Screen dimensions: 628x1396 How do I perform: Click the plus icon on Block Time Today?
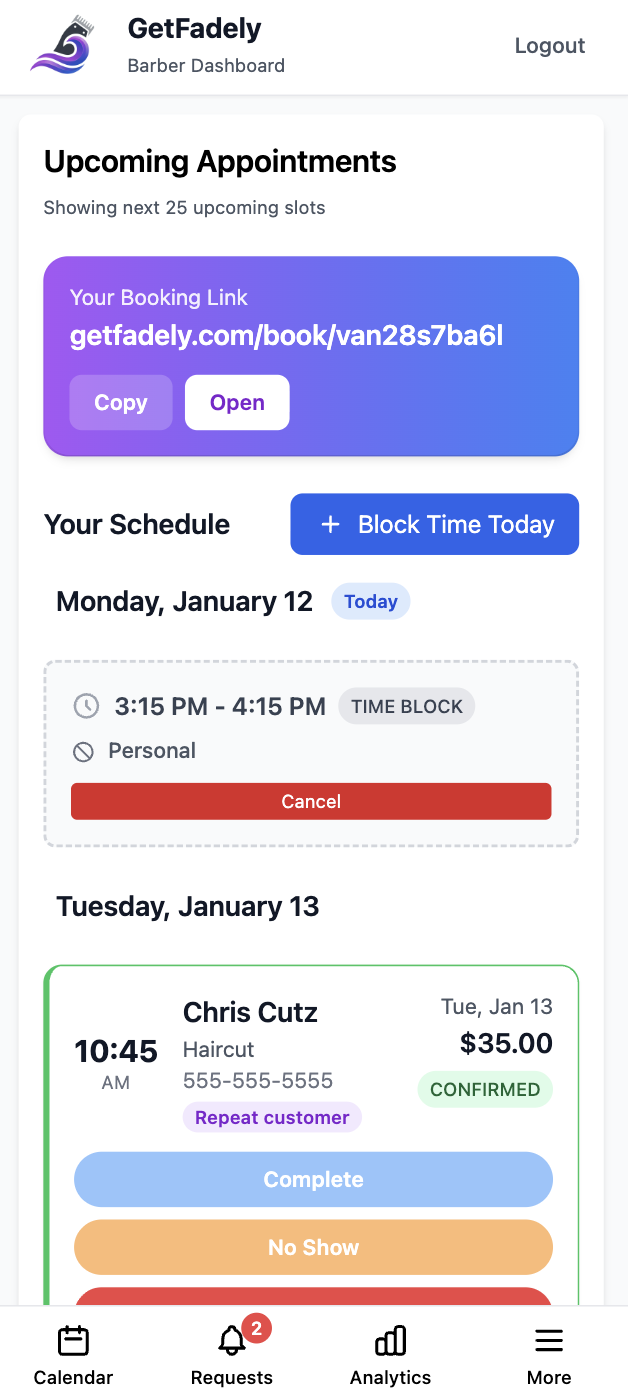tap(330, 524)
